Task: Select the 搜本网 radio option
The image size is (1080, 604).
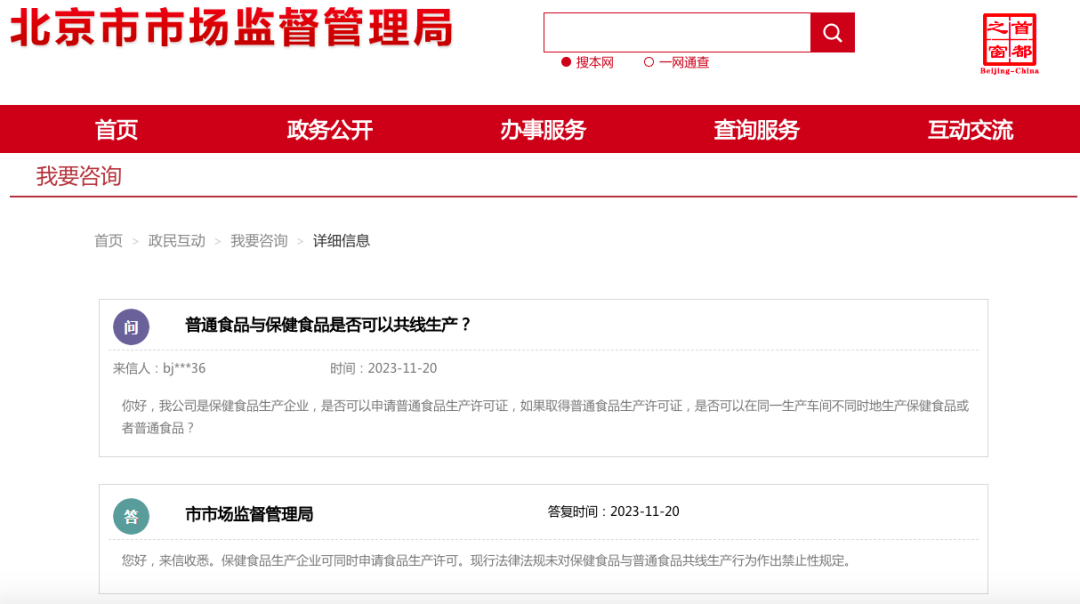Action: coord(566,62)
